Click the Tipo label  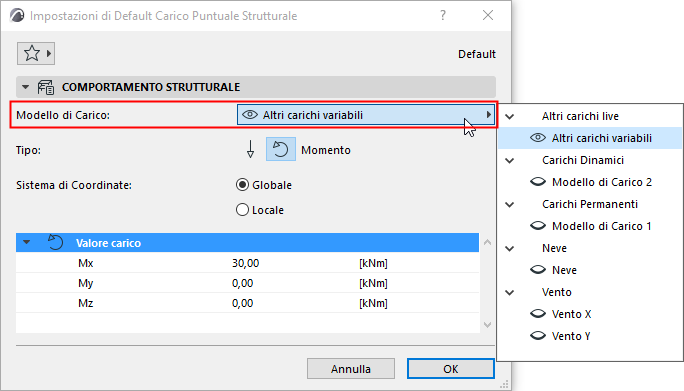click(28, 150)
